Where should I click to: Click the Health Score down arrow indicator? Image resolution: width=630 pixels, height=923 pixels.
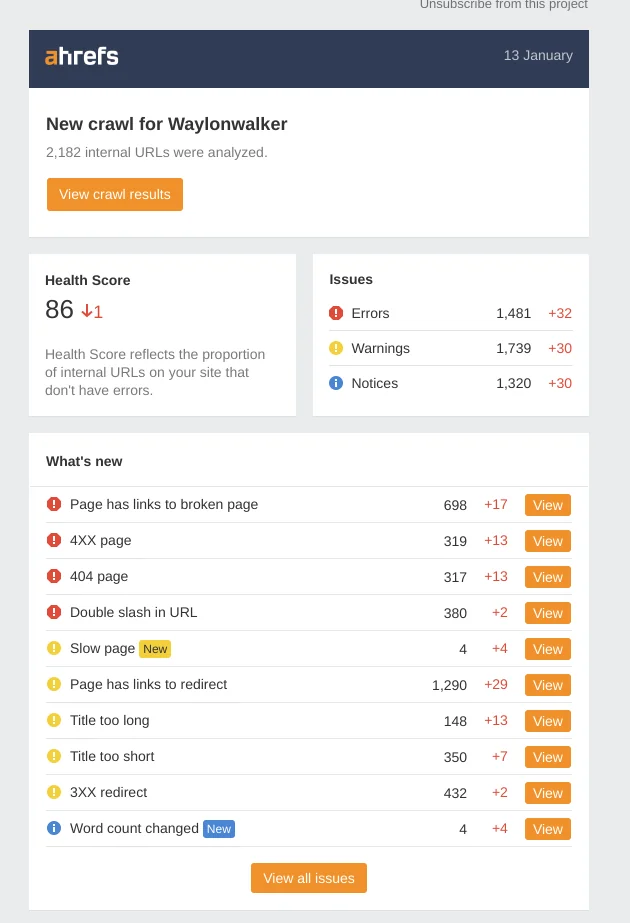tap(87, 311)
